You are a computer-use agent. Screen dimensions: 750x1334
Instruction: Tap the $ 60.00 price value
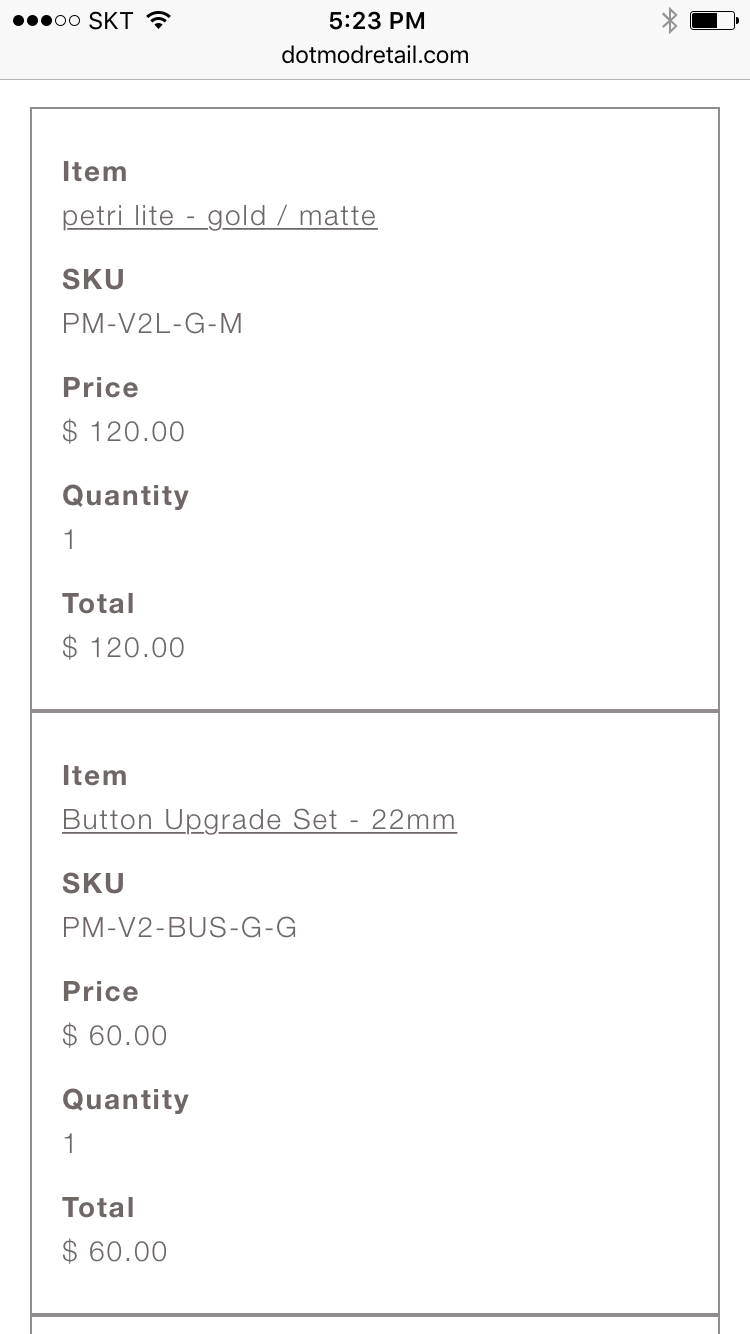[x=114, y=1036]
